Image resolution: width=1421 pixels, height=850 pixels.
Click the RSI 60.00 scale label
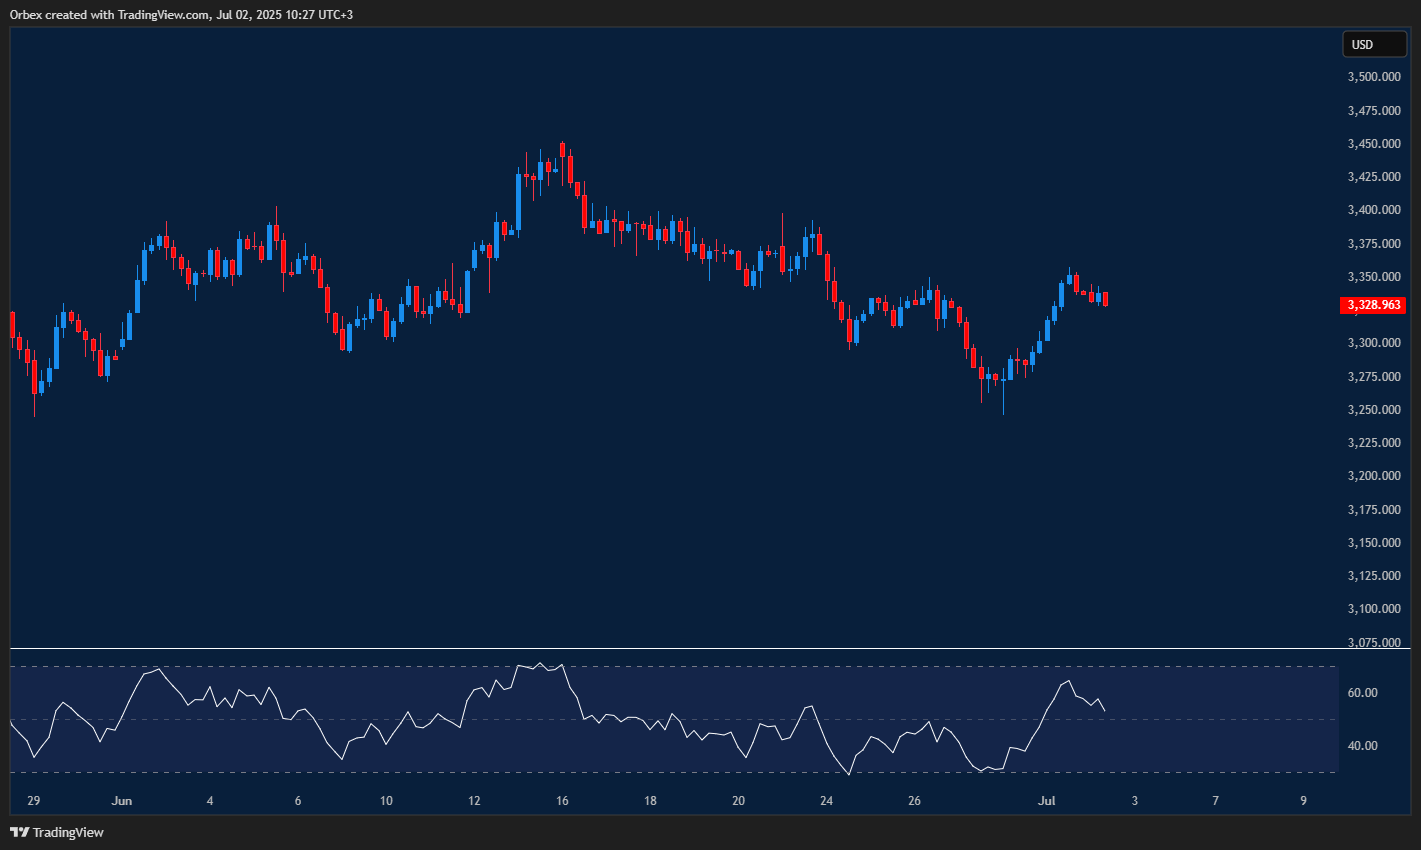pyautogui.click(x=1363, y=693)
